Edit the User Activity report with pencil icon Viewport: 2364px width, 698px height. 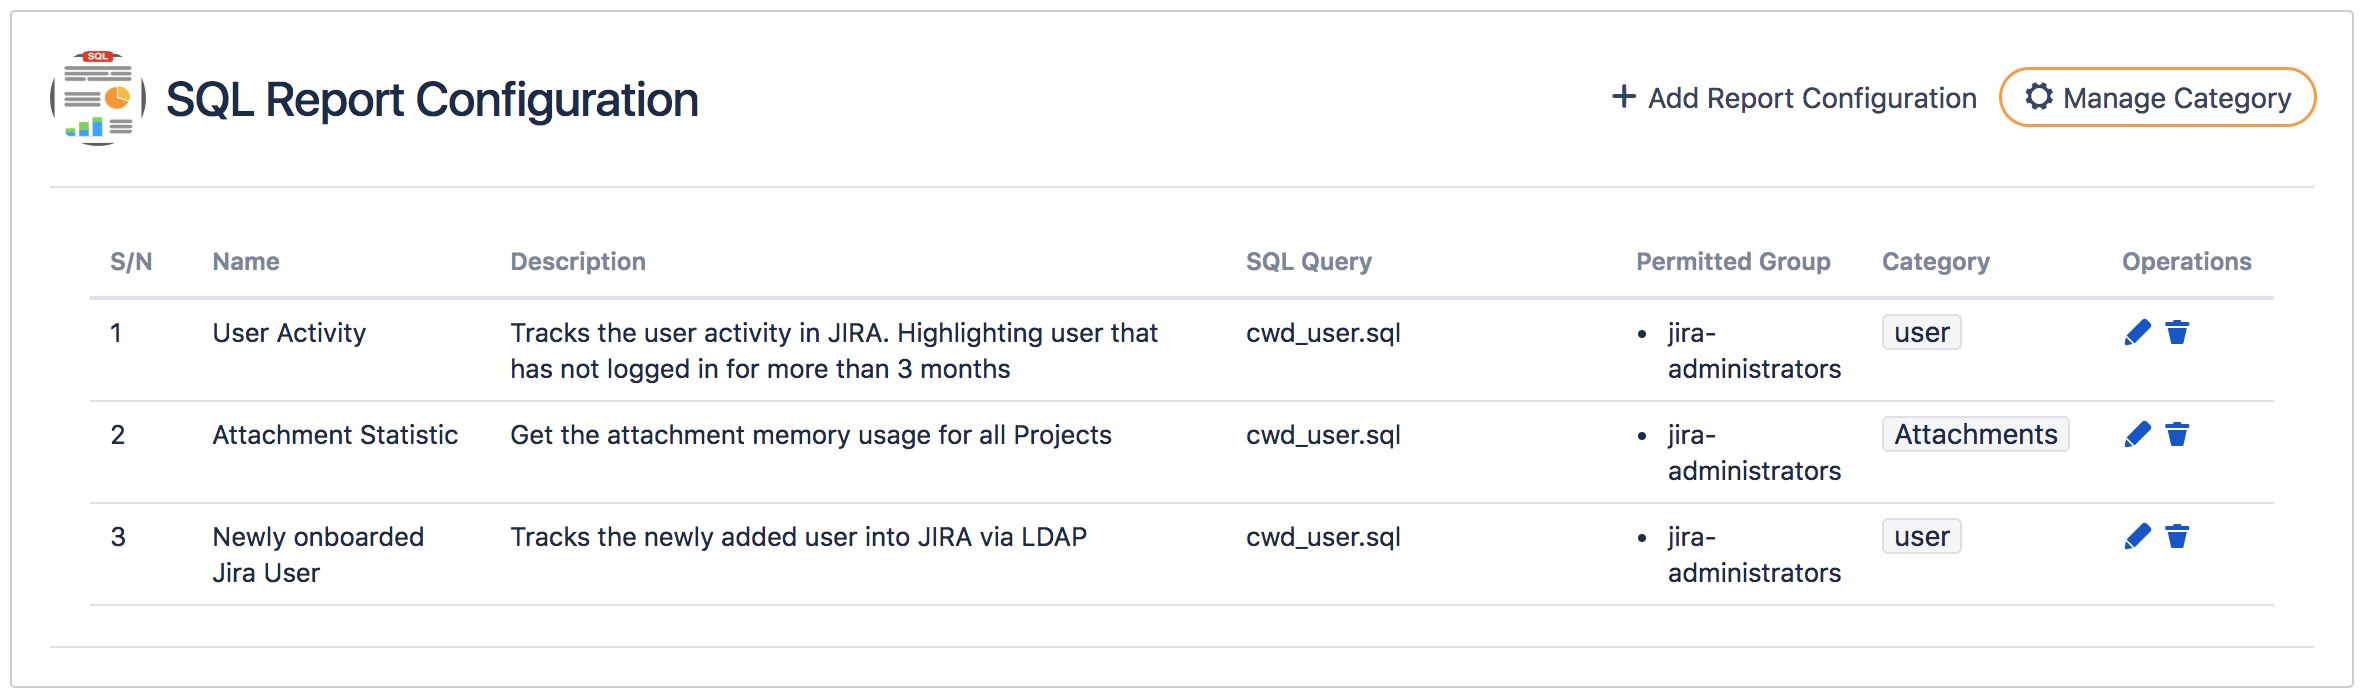tap(2137, 333)
